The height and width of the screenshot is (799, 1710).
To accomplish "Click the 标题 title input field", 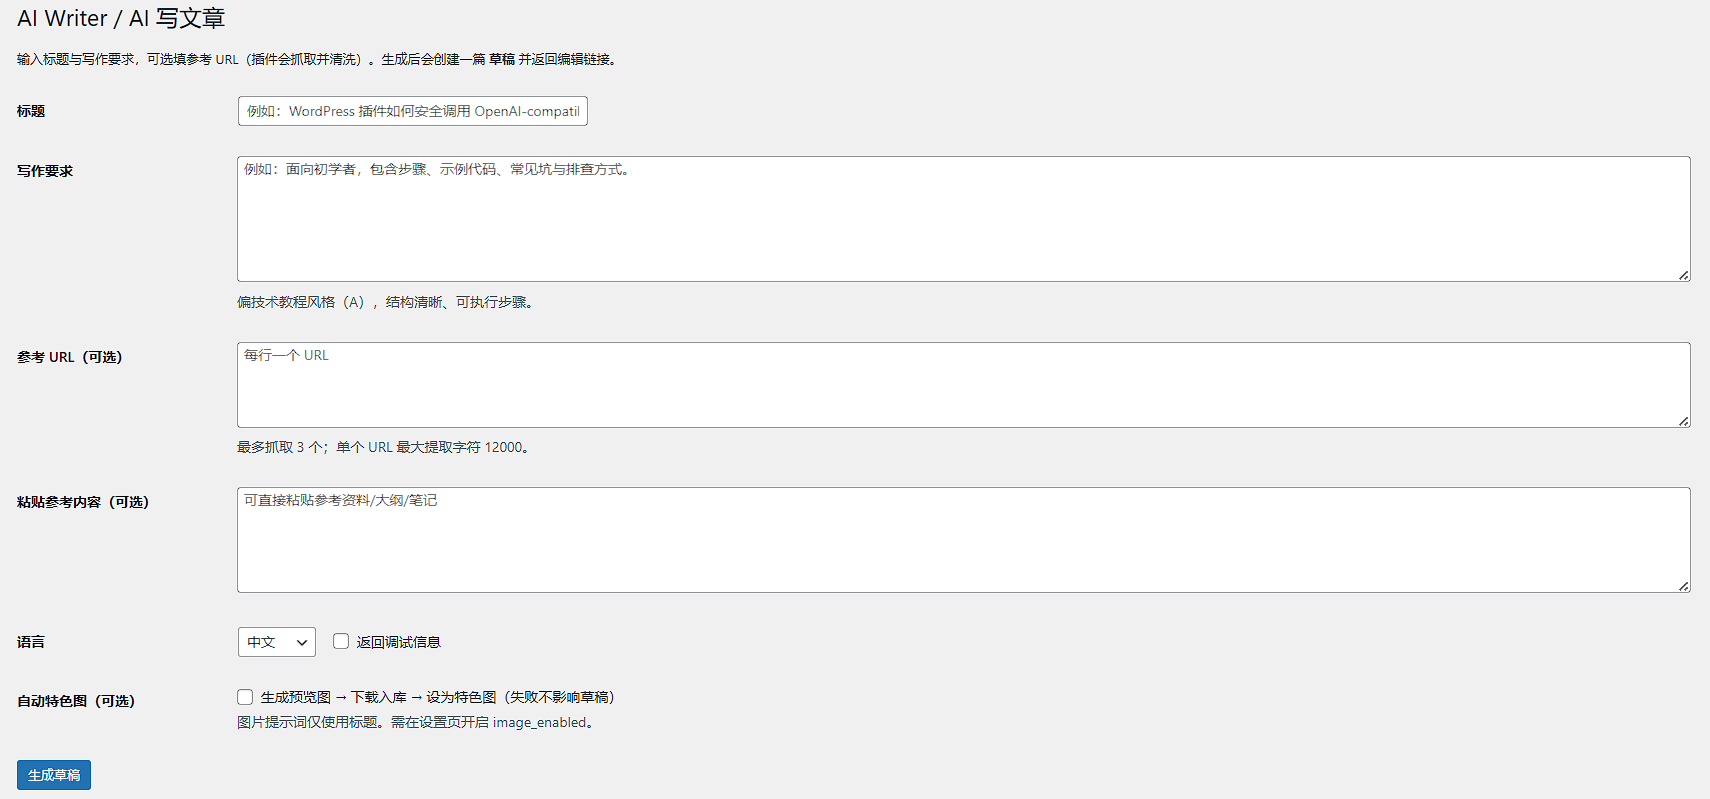I will pyautogui.click(x=412, y=111).
